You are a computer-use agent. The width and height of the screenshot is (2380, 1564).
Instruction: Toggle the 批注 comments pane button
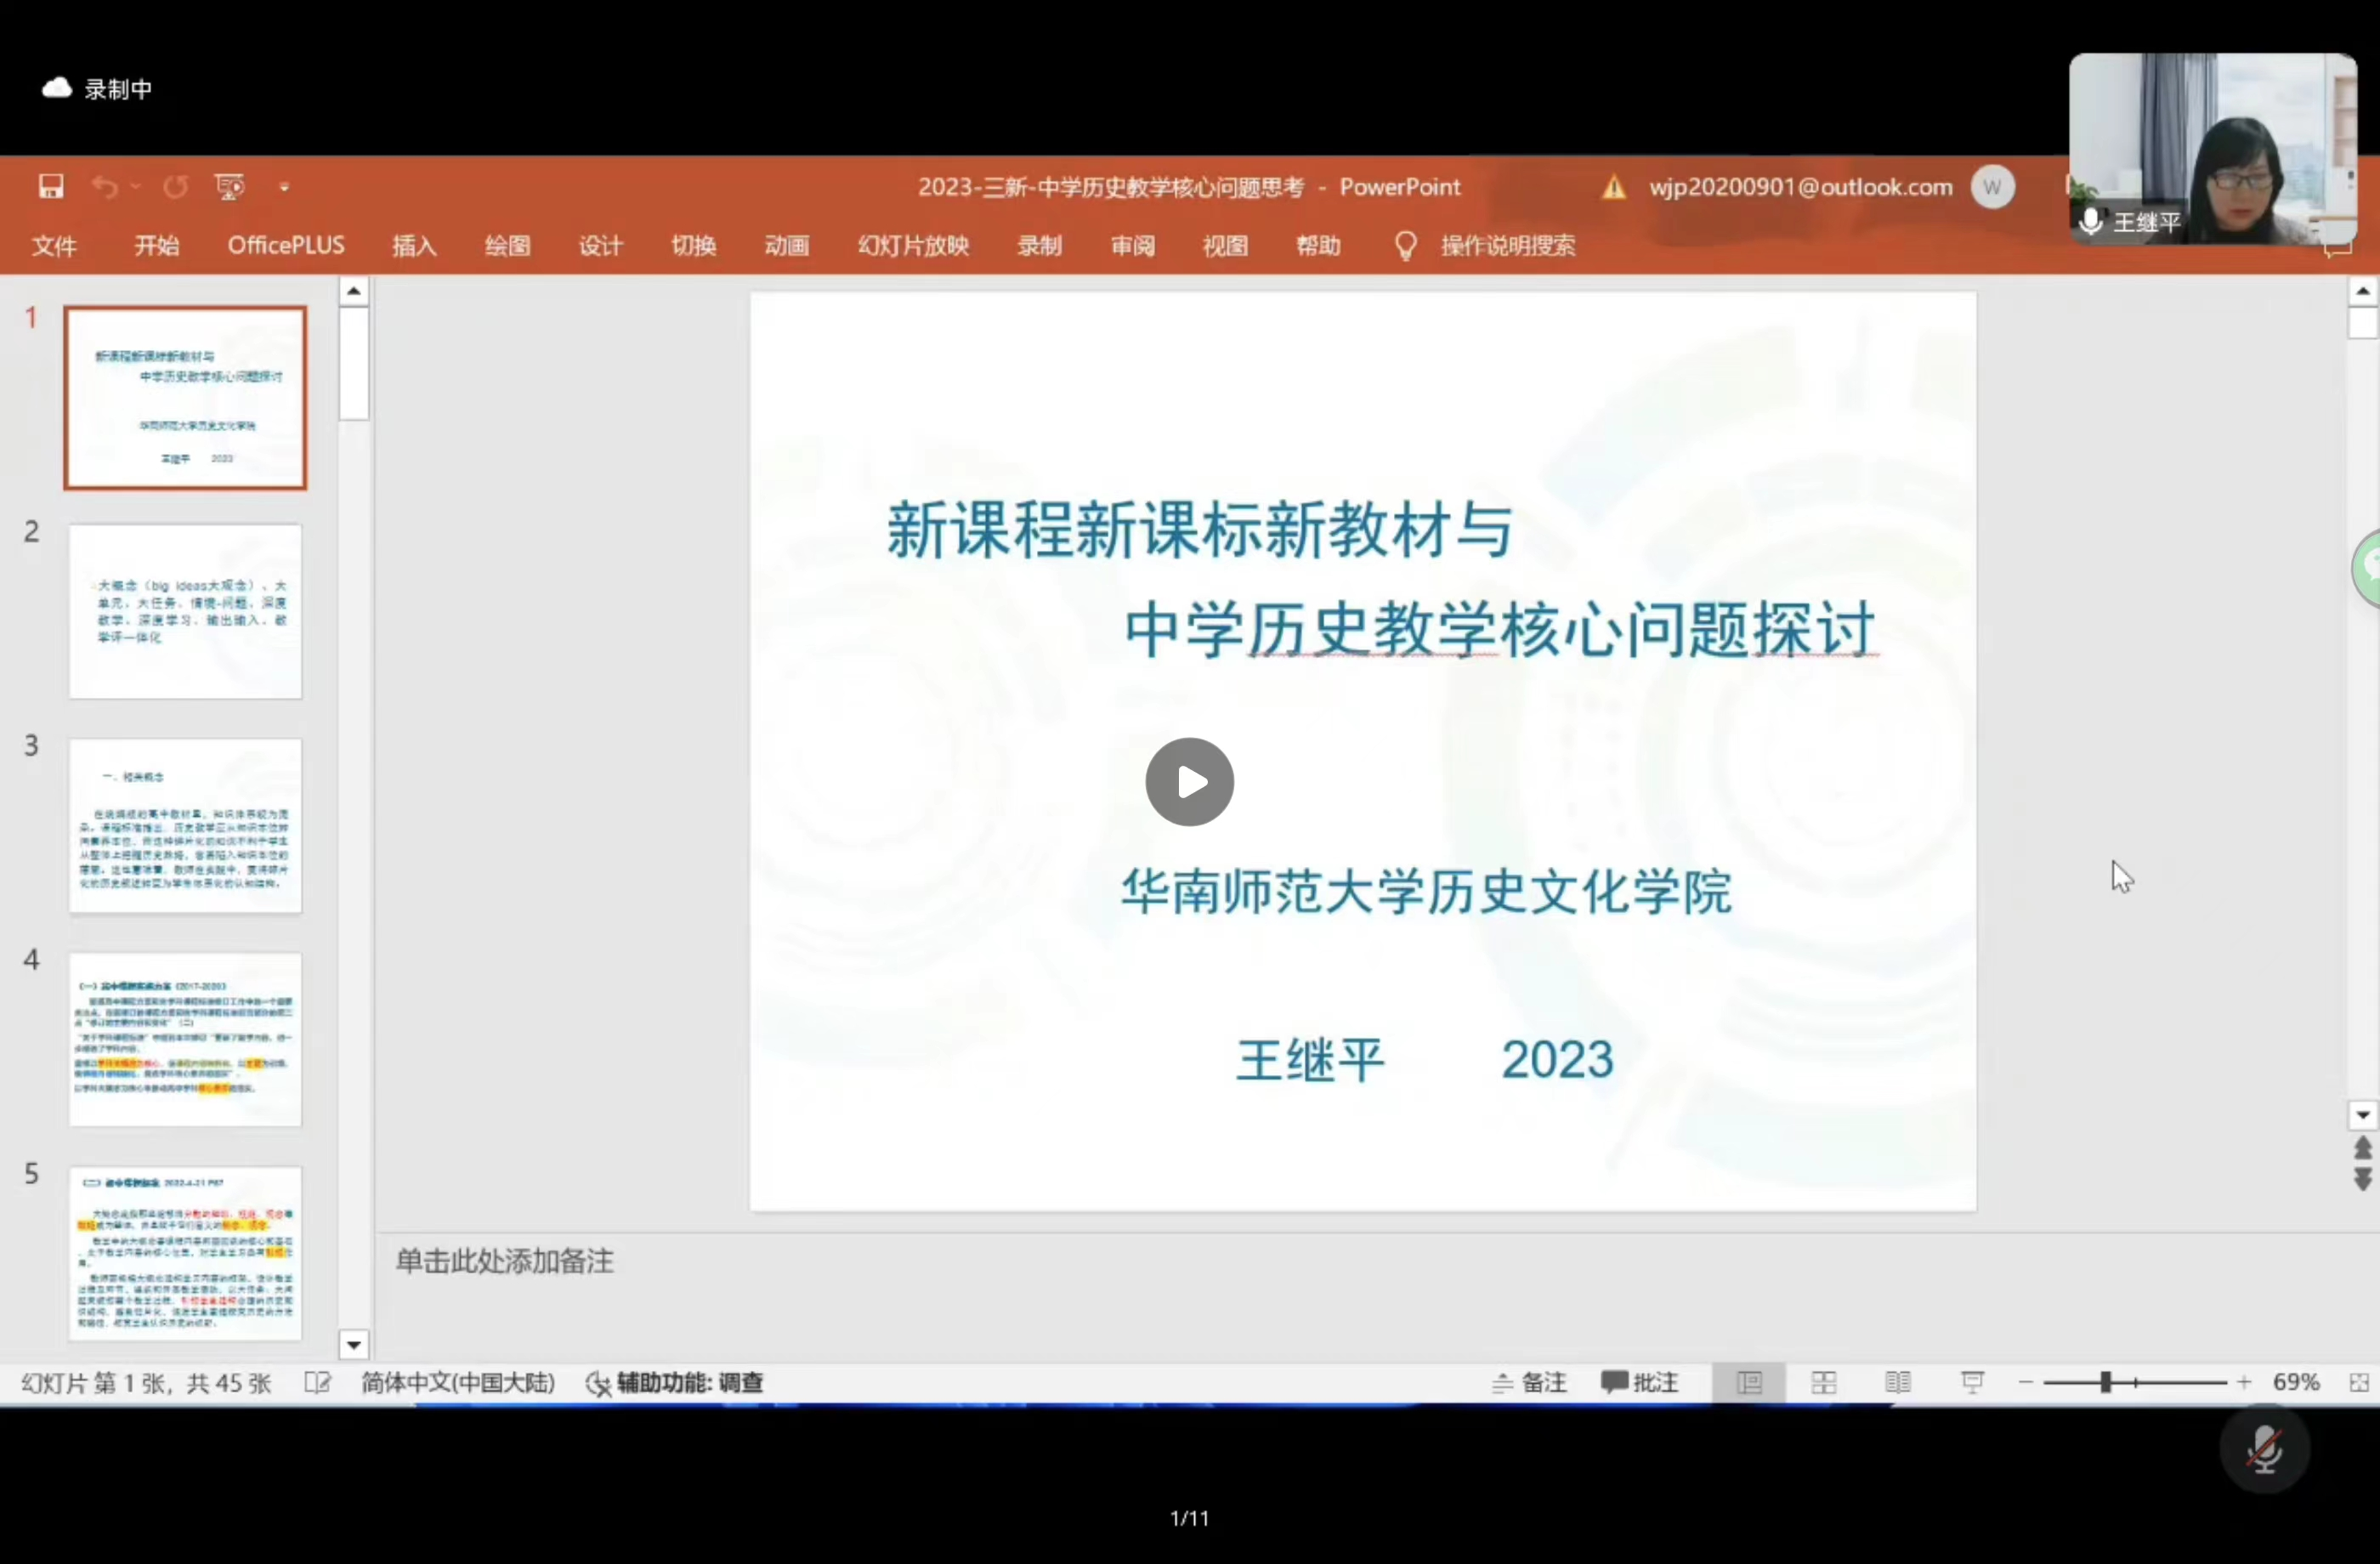[x=1639, y=1382]
